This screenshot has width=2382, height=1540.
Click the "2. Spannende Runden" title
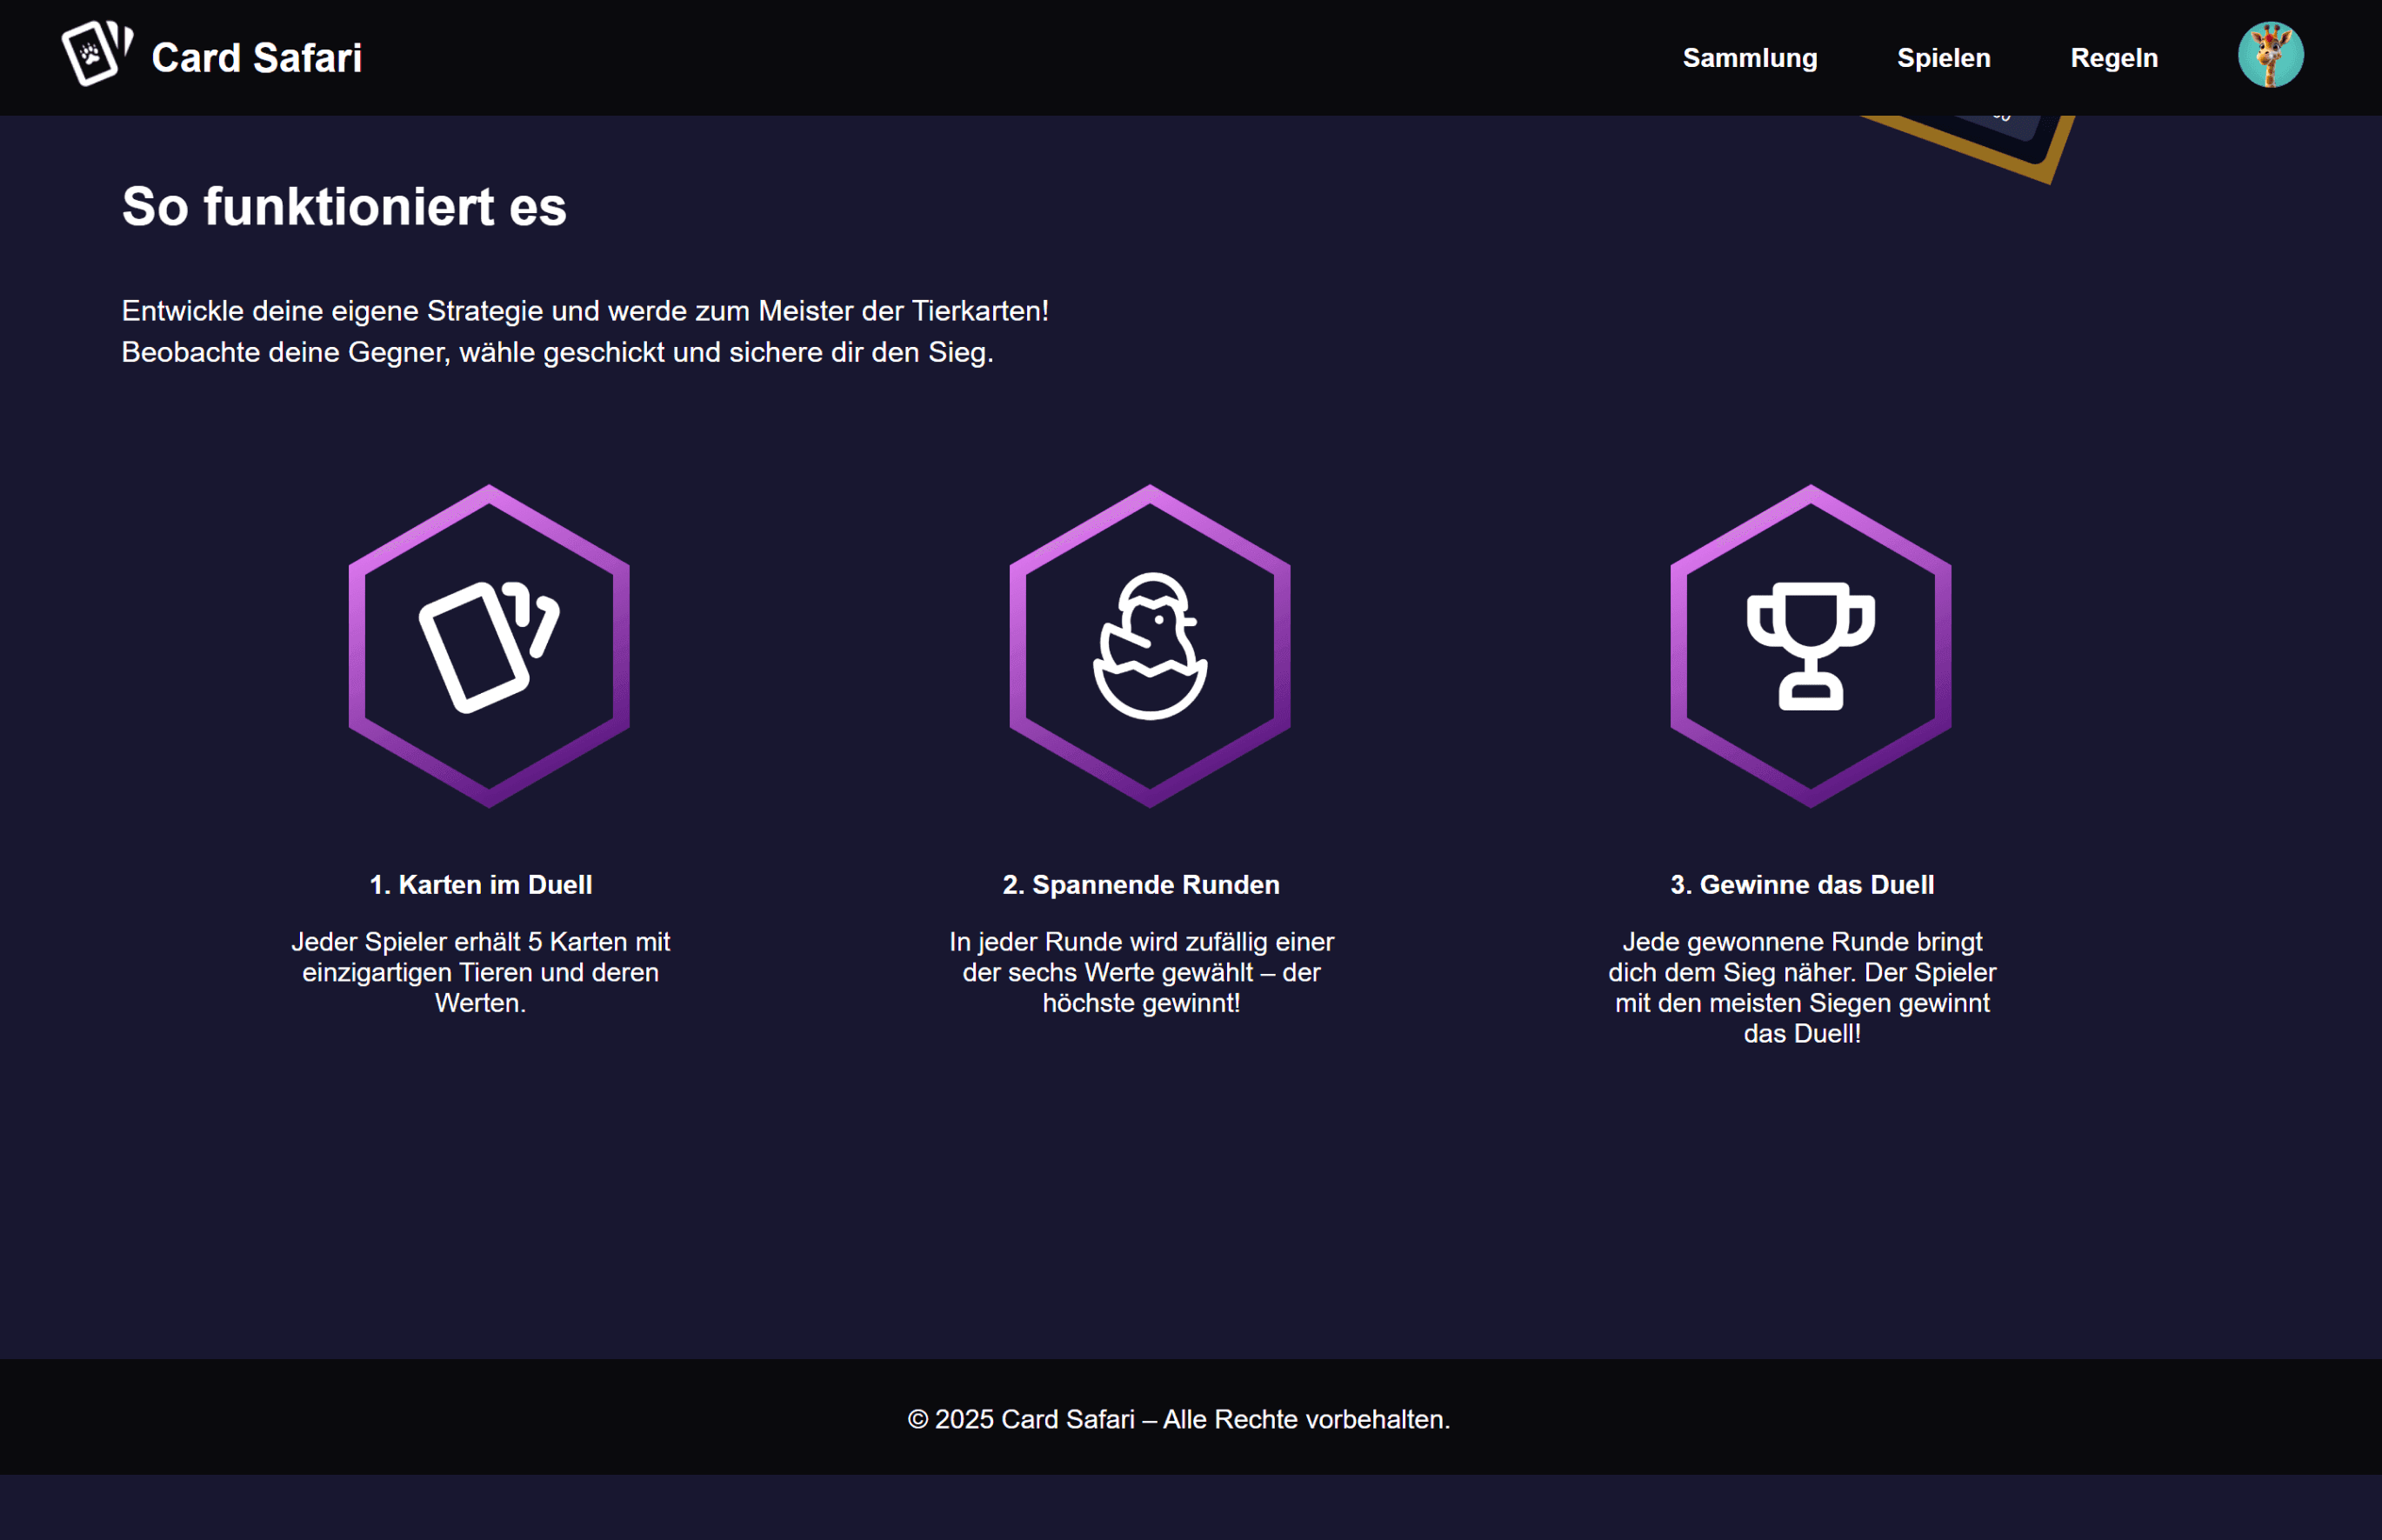coord(1141,885)
